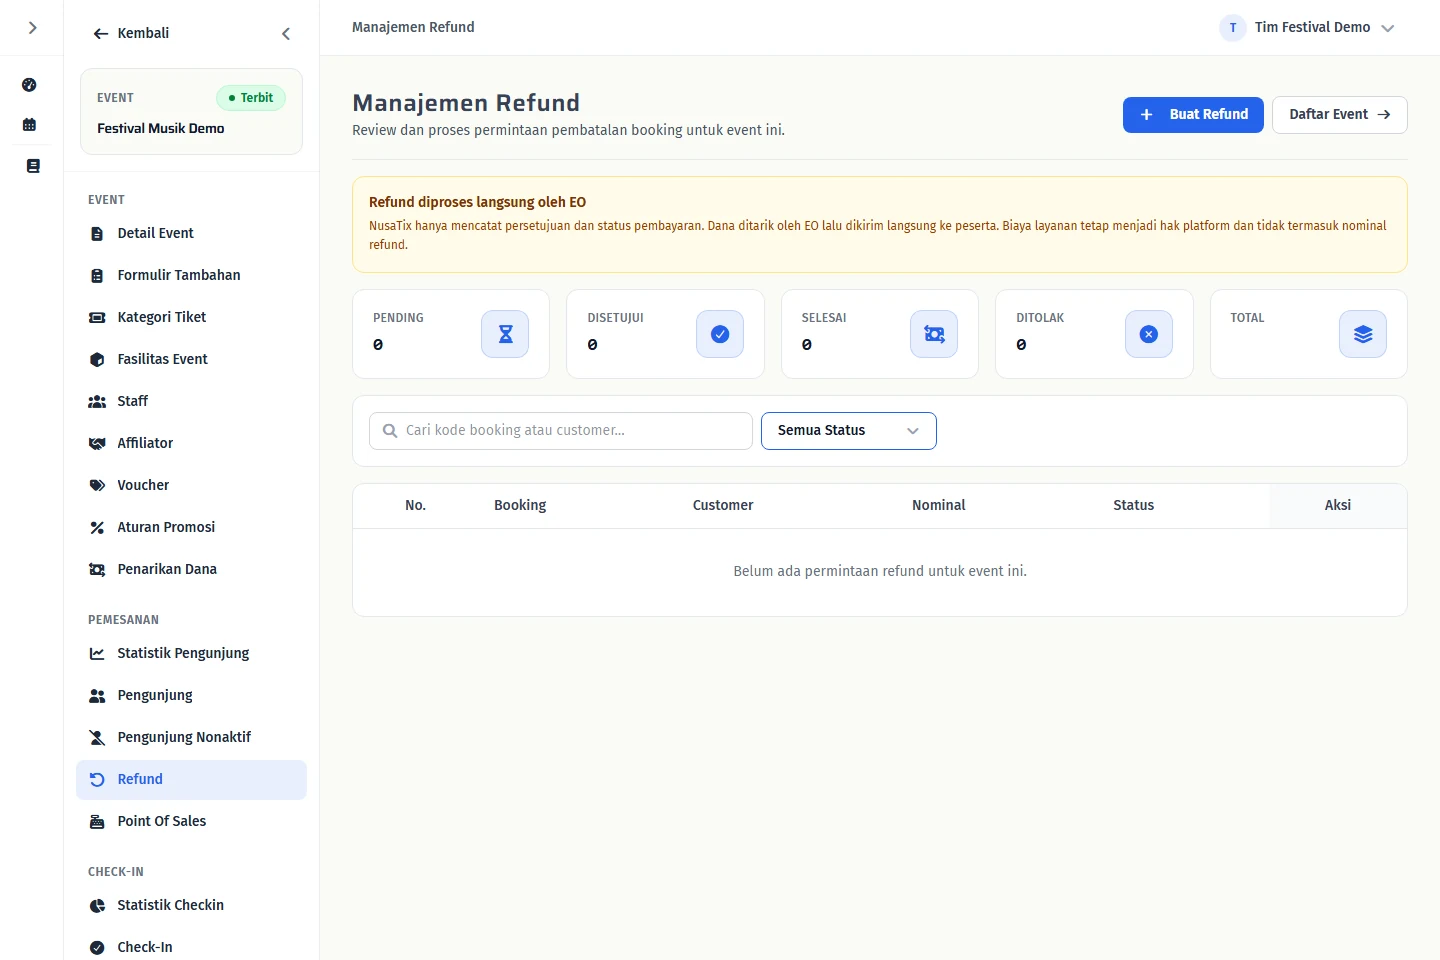The image size is (1440, 960).
Task: Click the Status column header
Action: point(1134,506)
